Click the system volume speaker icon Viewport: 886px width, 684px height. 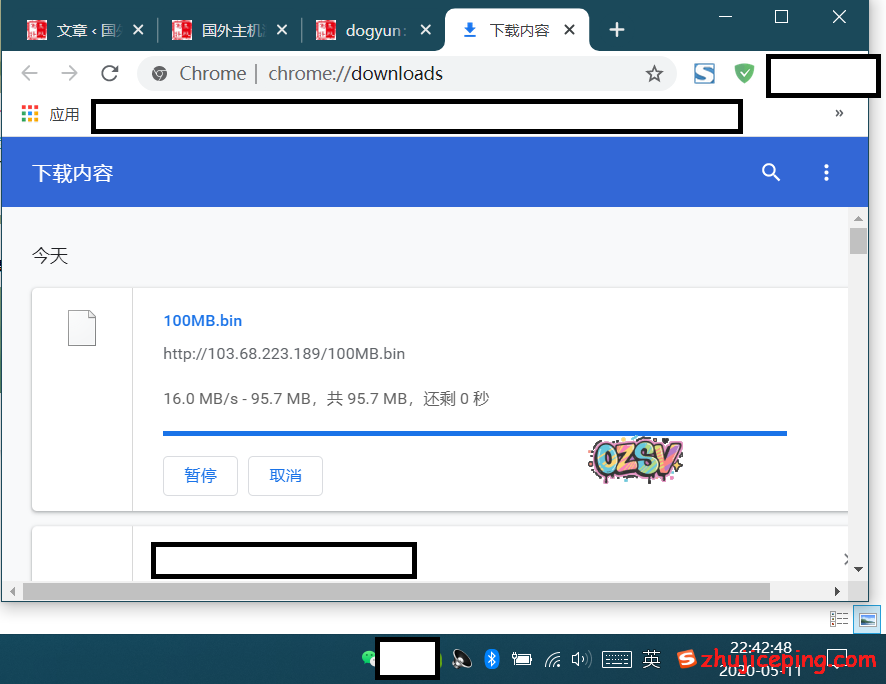(579, 659)
